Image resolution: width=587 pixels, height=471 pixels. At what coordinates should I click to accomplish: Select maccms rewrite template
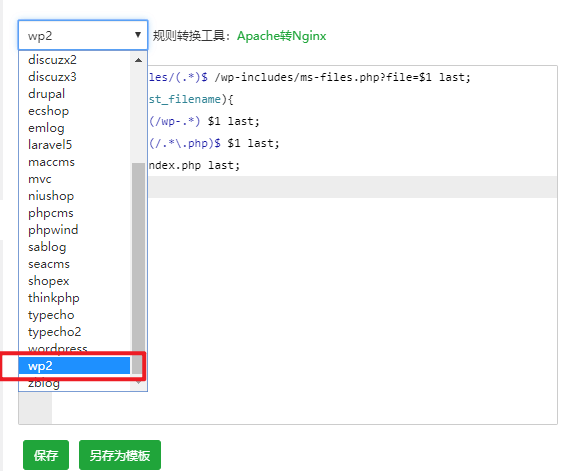pyautogui.click(x=75, y=162)
